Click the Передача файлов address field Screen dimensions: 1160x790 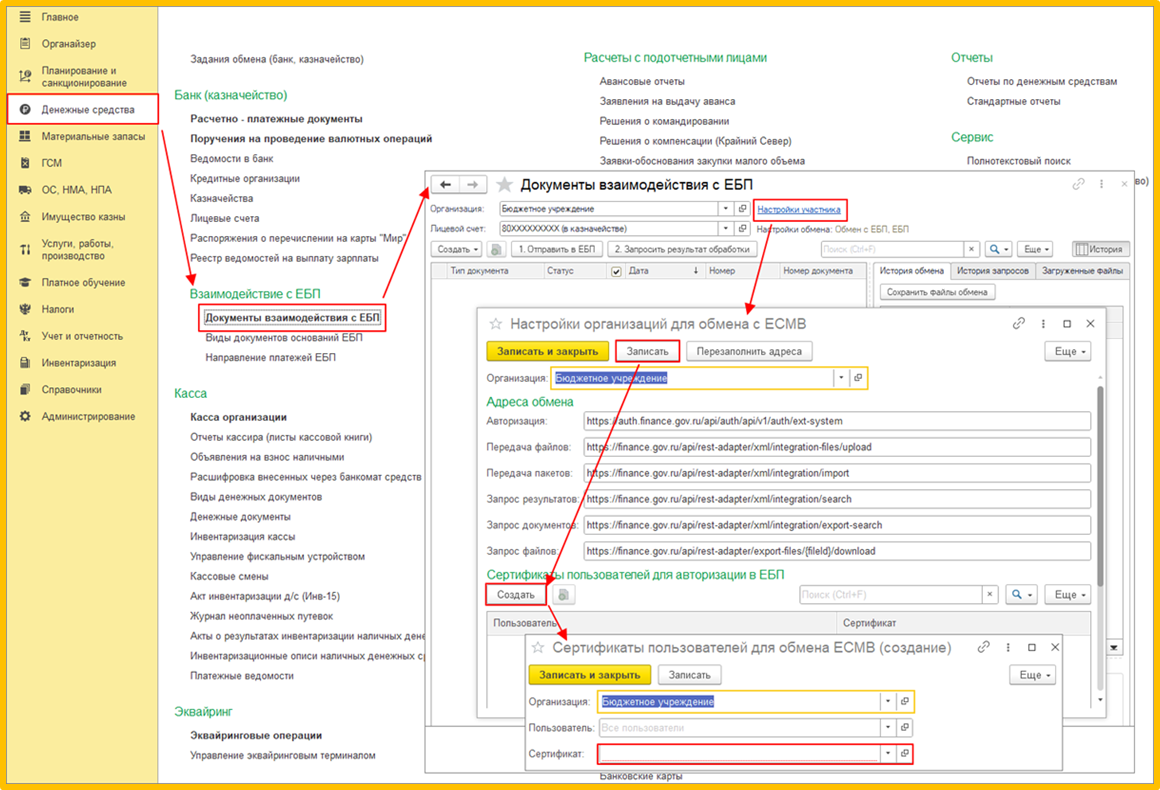tap(837, 447)
